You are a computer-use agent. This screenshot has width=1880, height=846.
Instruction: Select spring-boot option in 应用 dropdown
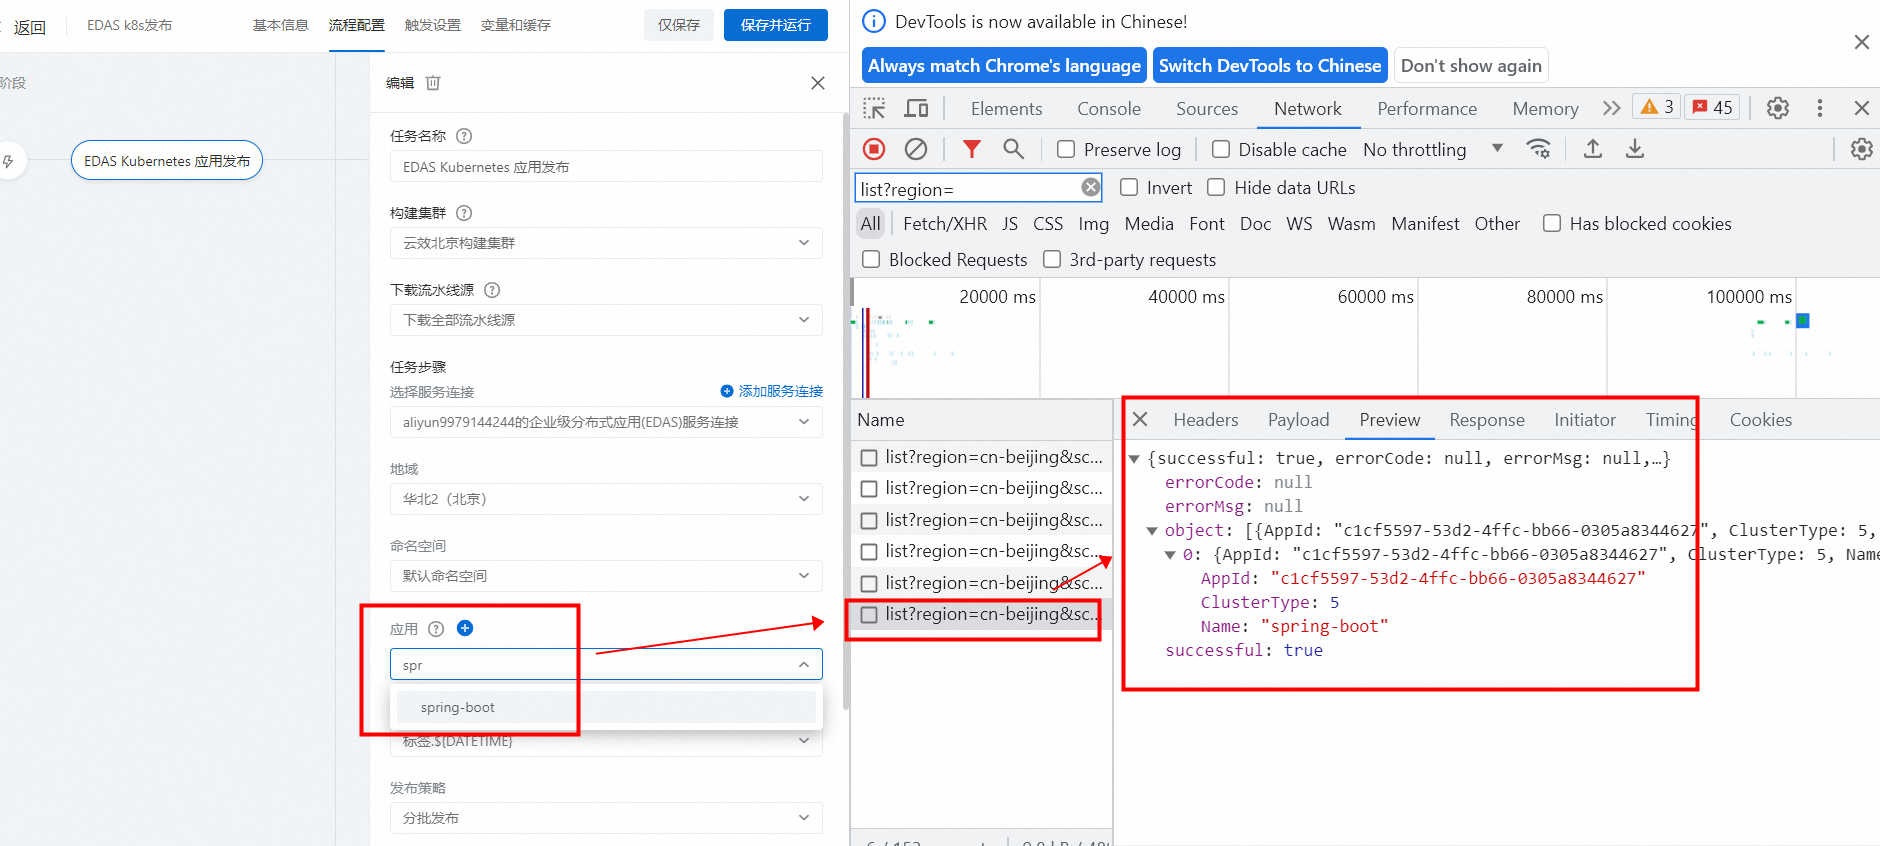click(x=606, y=707)
